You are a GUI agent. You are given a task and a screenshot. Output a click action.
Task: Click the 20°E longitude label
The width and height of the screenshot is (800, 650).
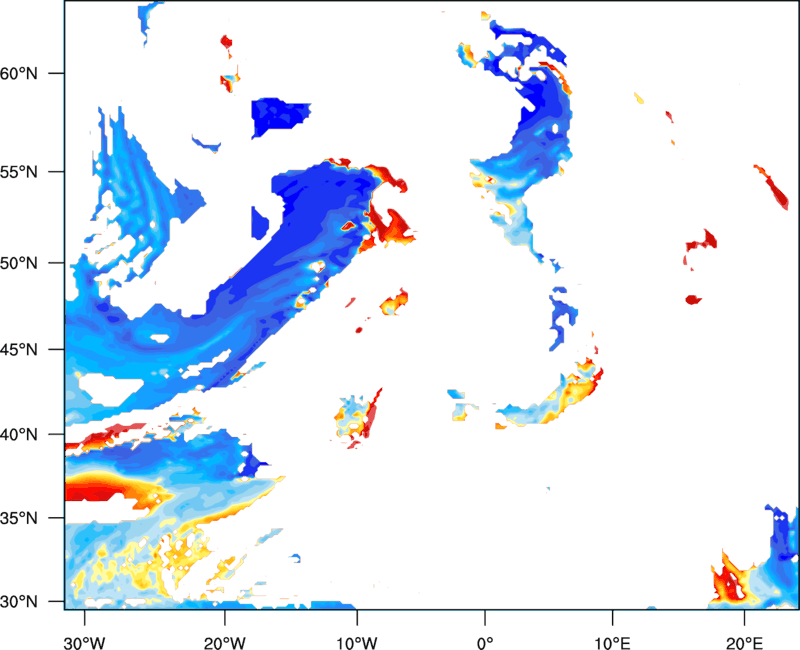click(x=744, y=643)
